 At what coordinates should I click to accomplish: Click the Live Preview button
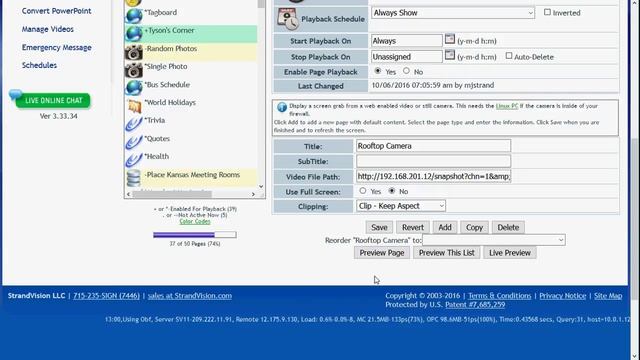[510, 253]
